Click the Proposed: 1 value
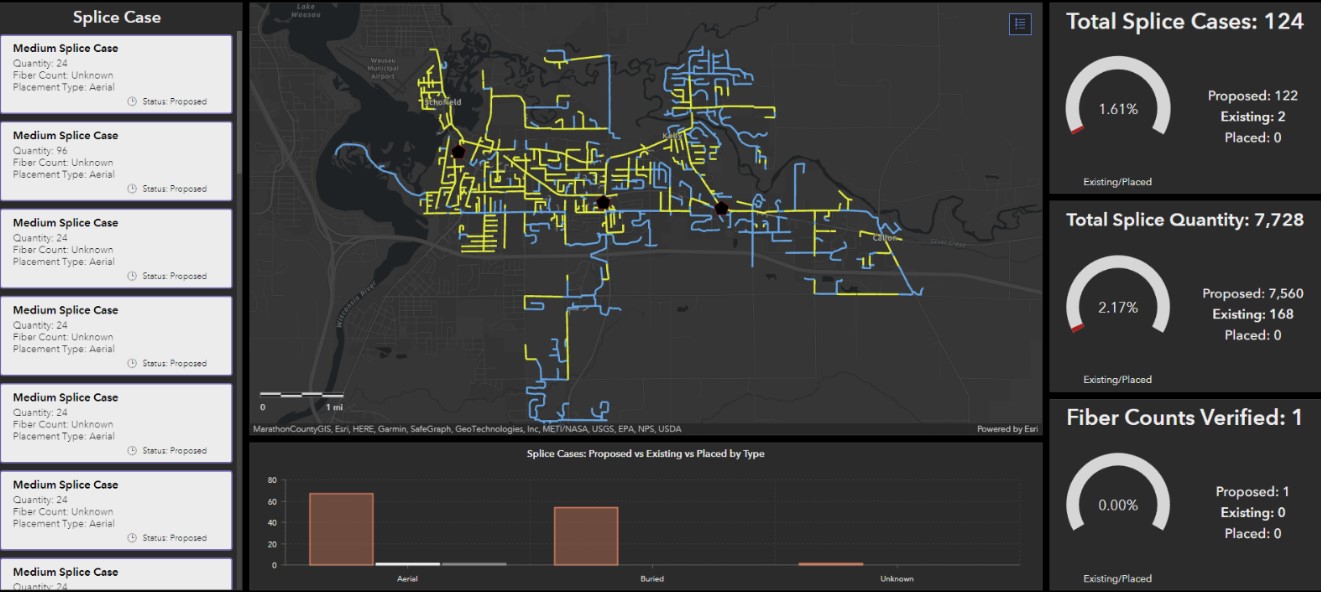 1253,492
